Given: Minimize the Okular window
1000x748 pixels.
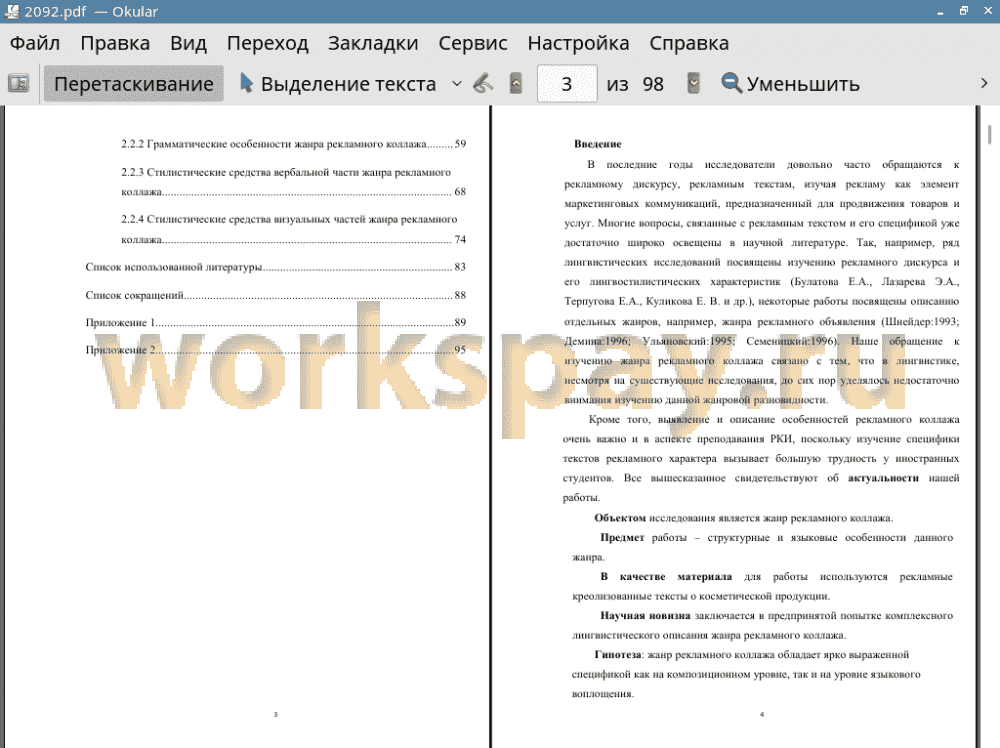Looking at the screenshot, I should [x=940, y=11].
